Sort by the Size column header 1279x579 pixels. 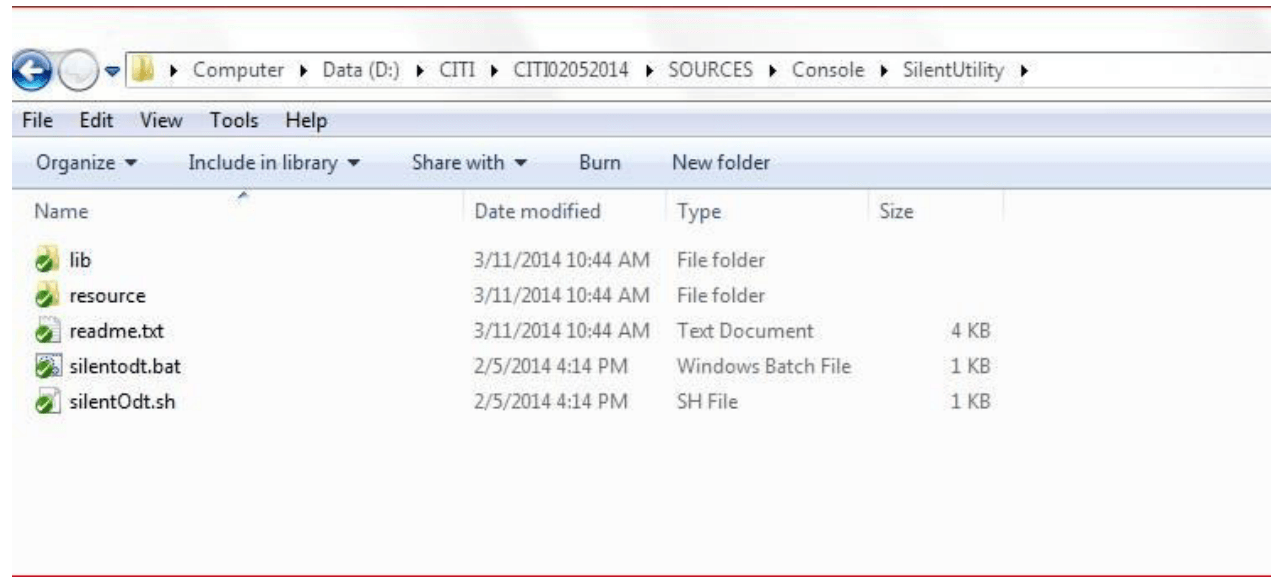coord(896,212)
